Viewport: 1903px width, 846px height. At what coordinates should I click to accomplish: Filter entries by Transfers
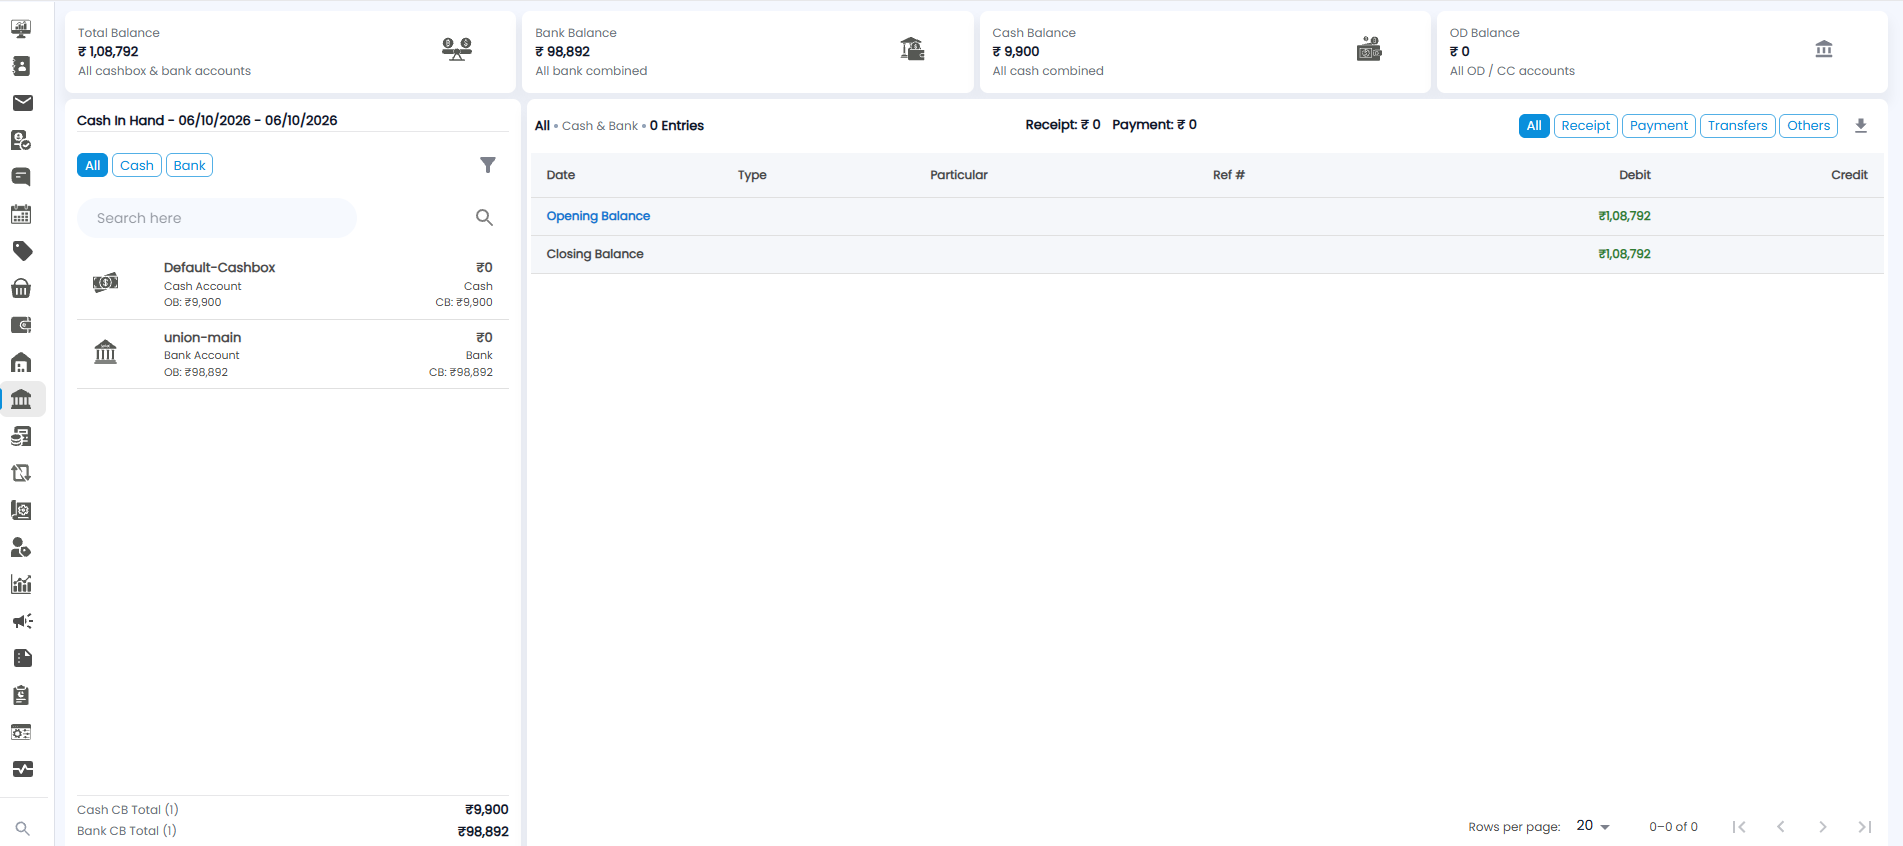point(1738,126)
